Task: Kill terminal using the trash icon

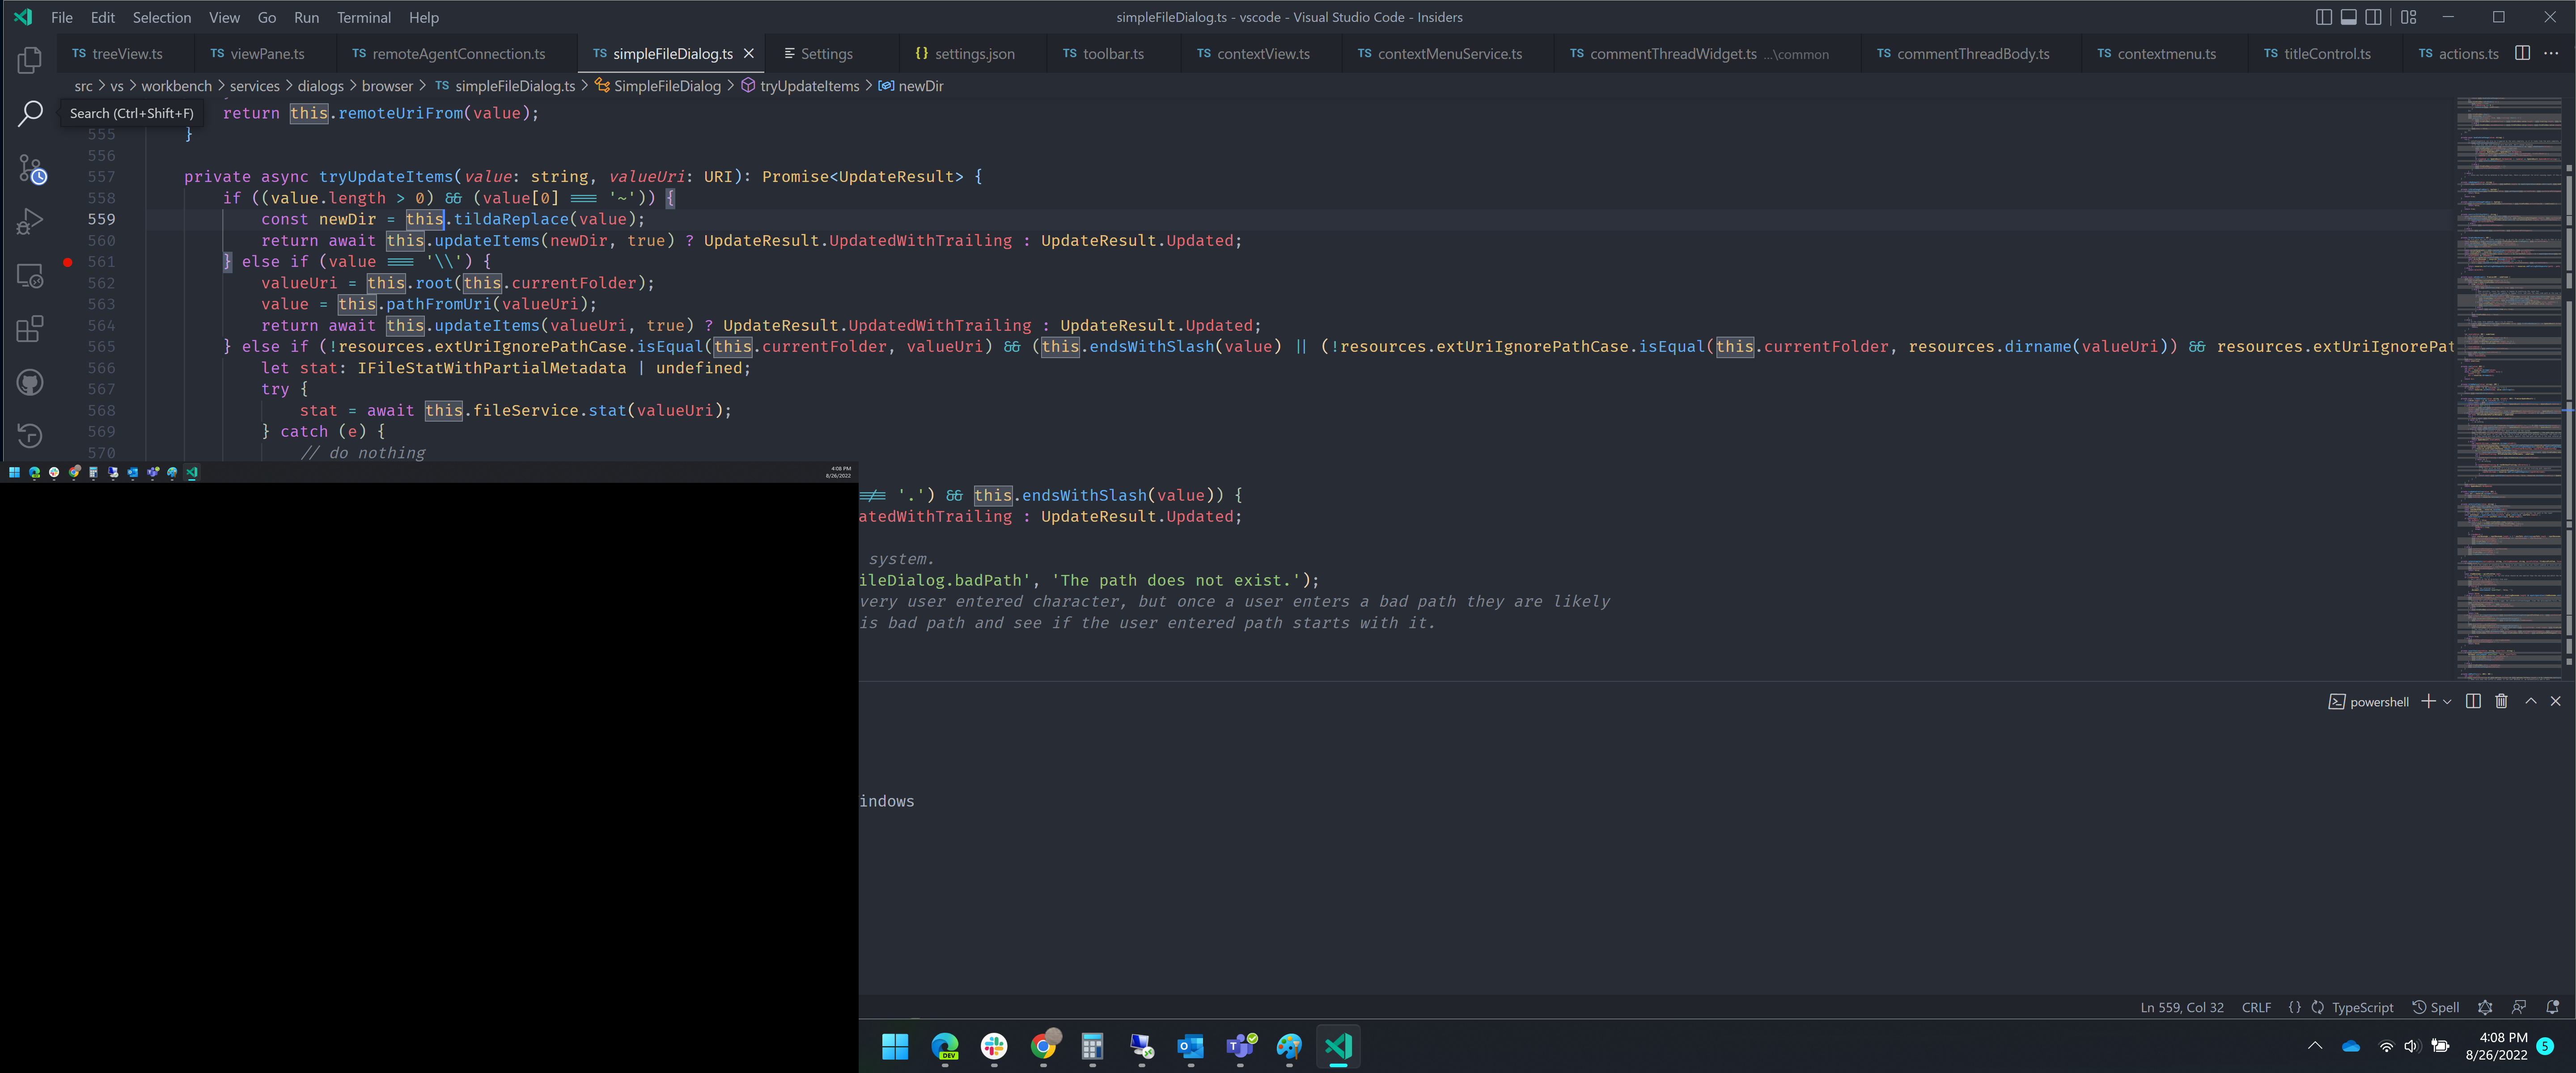Action: 2501,701
